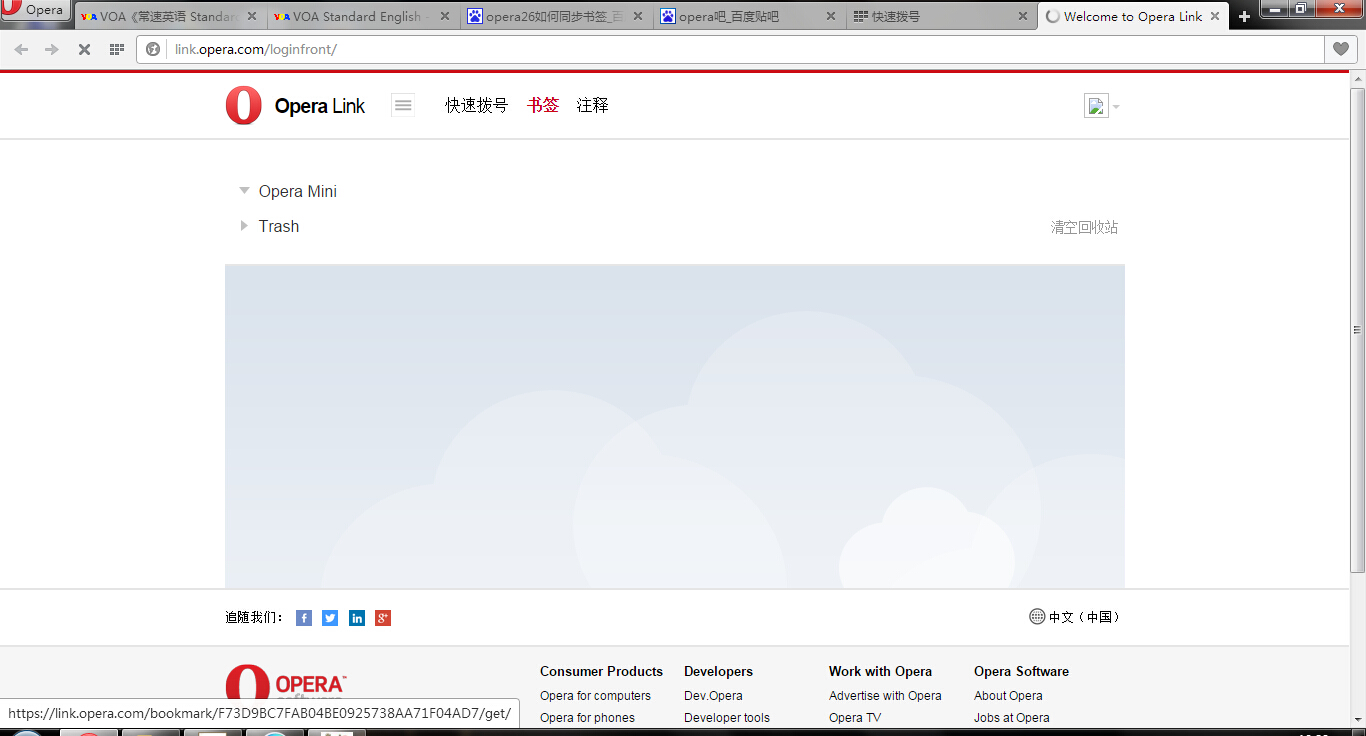Open Opera for phones link
This screenshot has width=1366, height=736.
click(x=587, y=718)
